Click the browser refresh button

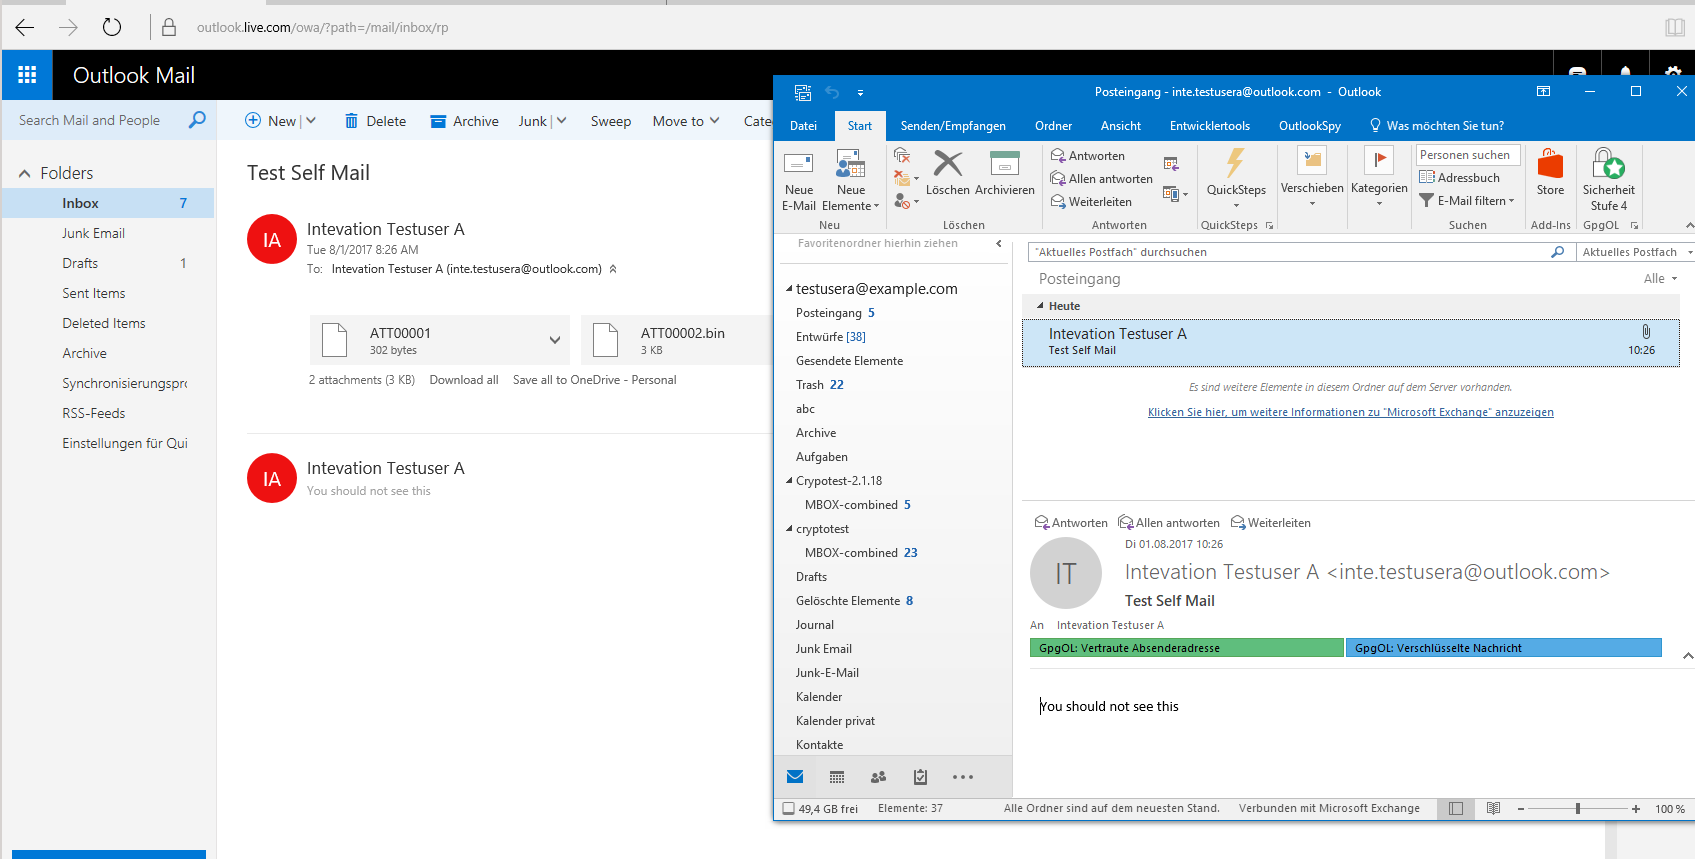[x=112, y=28]
